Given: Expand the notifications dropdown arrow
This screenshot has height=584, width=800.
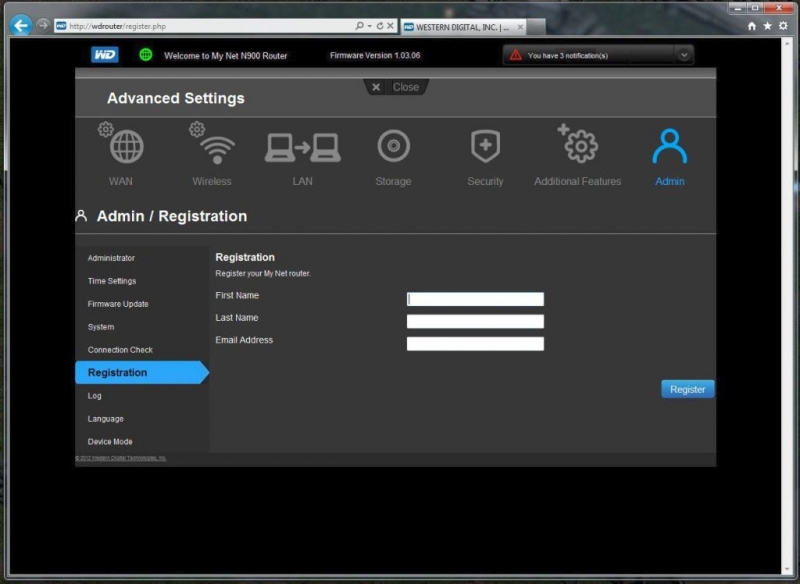Looking at the screenshot, I should click(684, 55).
